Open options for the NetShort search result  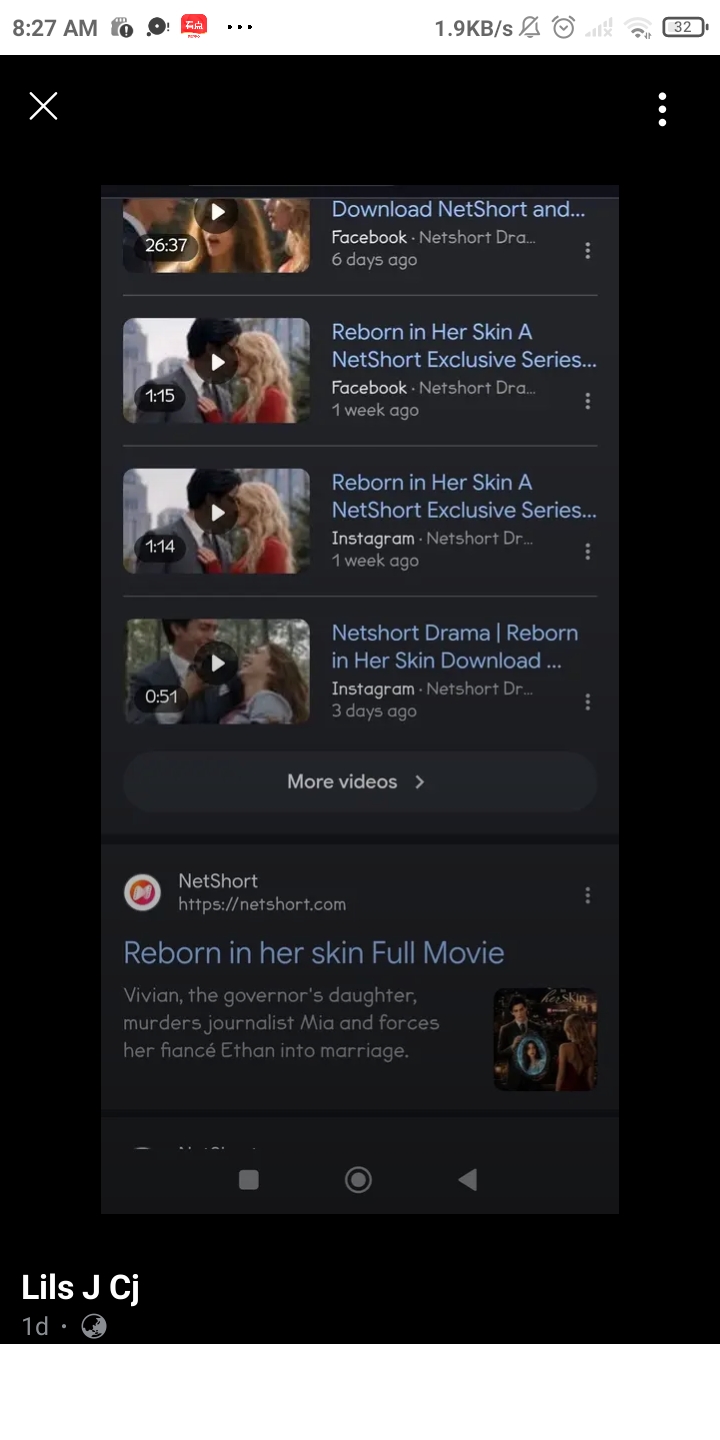587,895
